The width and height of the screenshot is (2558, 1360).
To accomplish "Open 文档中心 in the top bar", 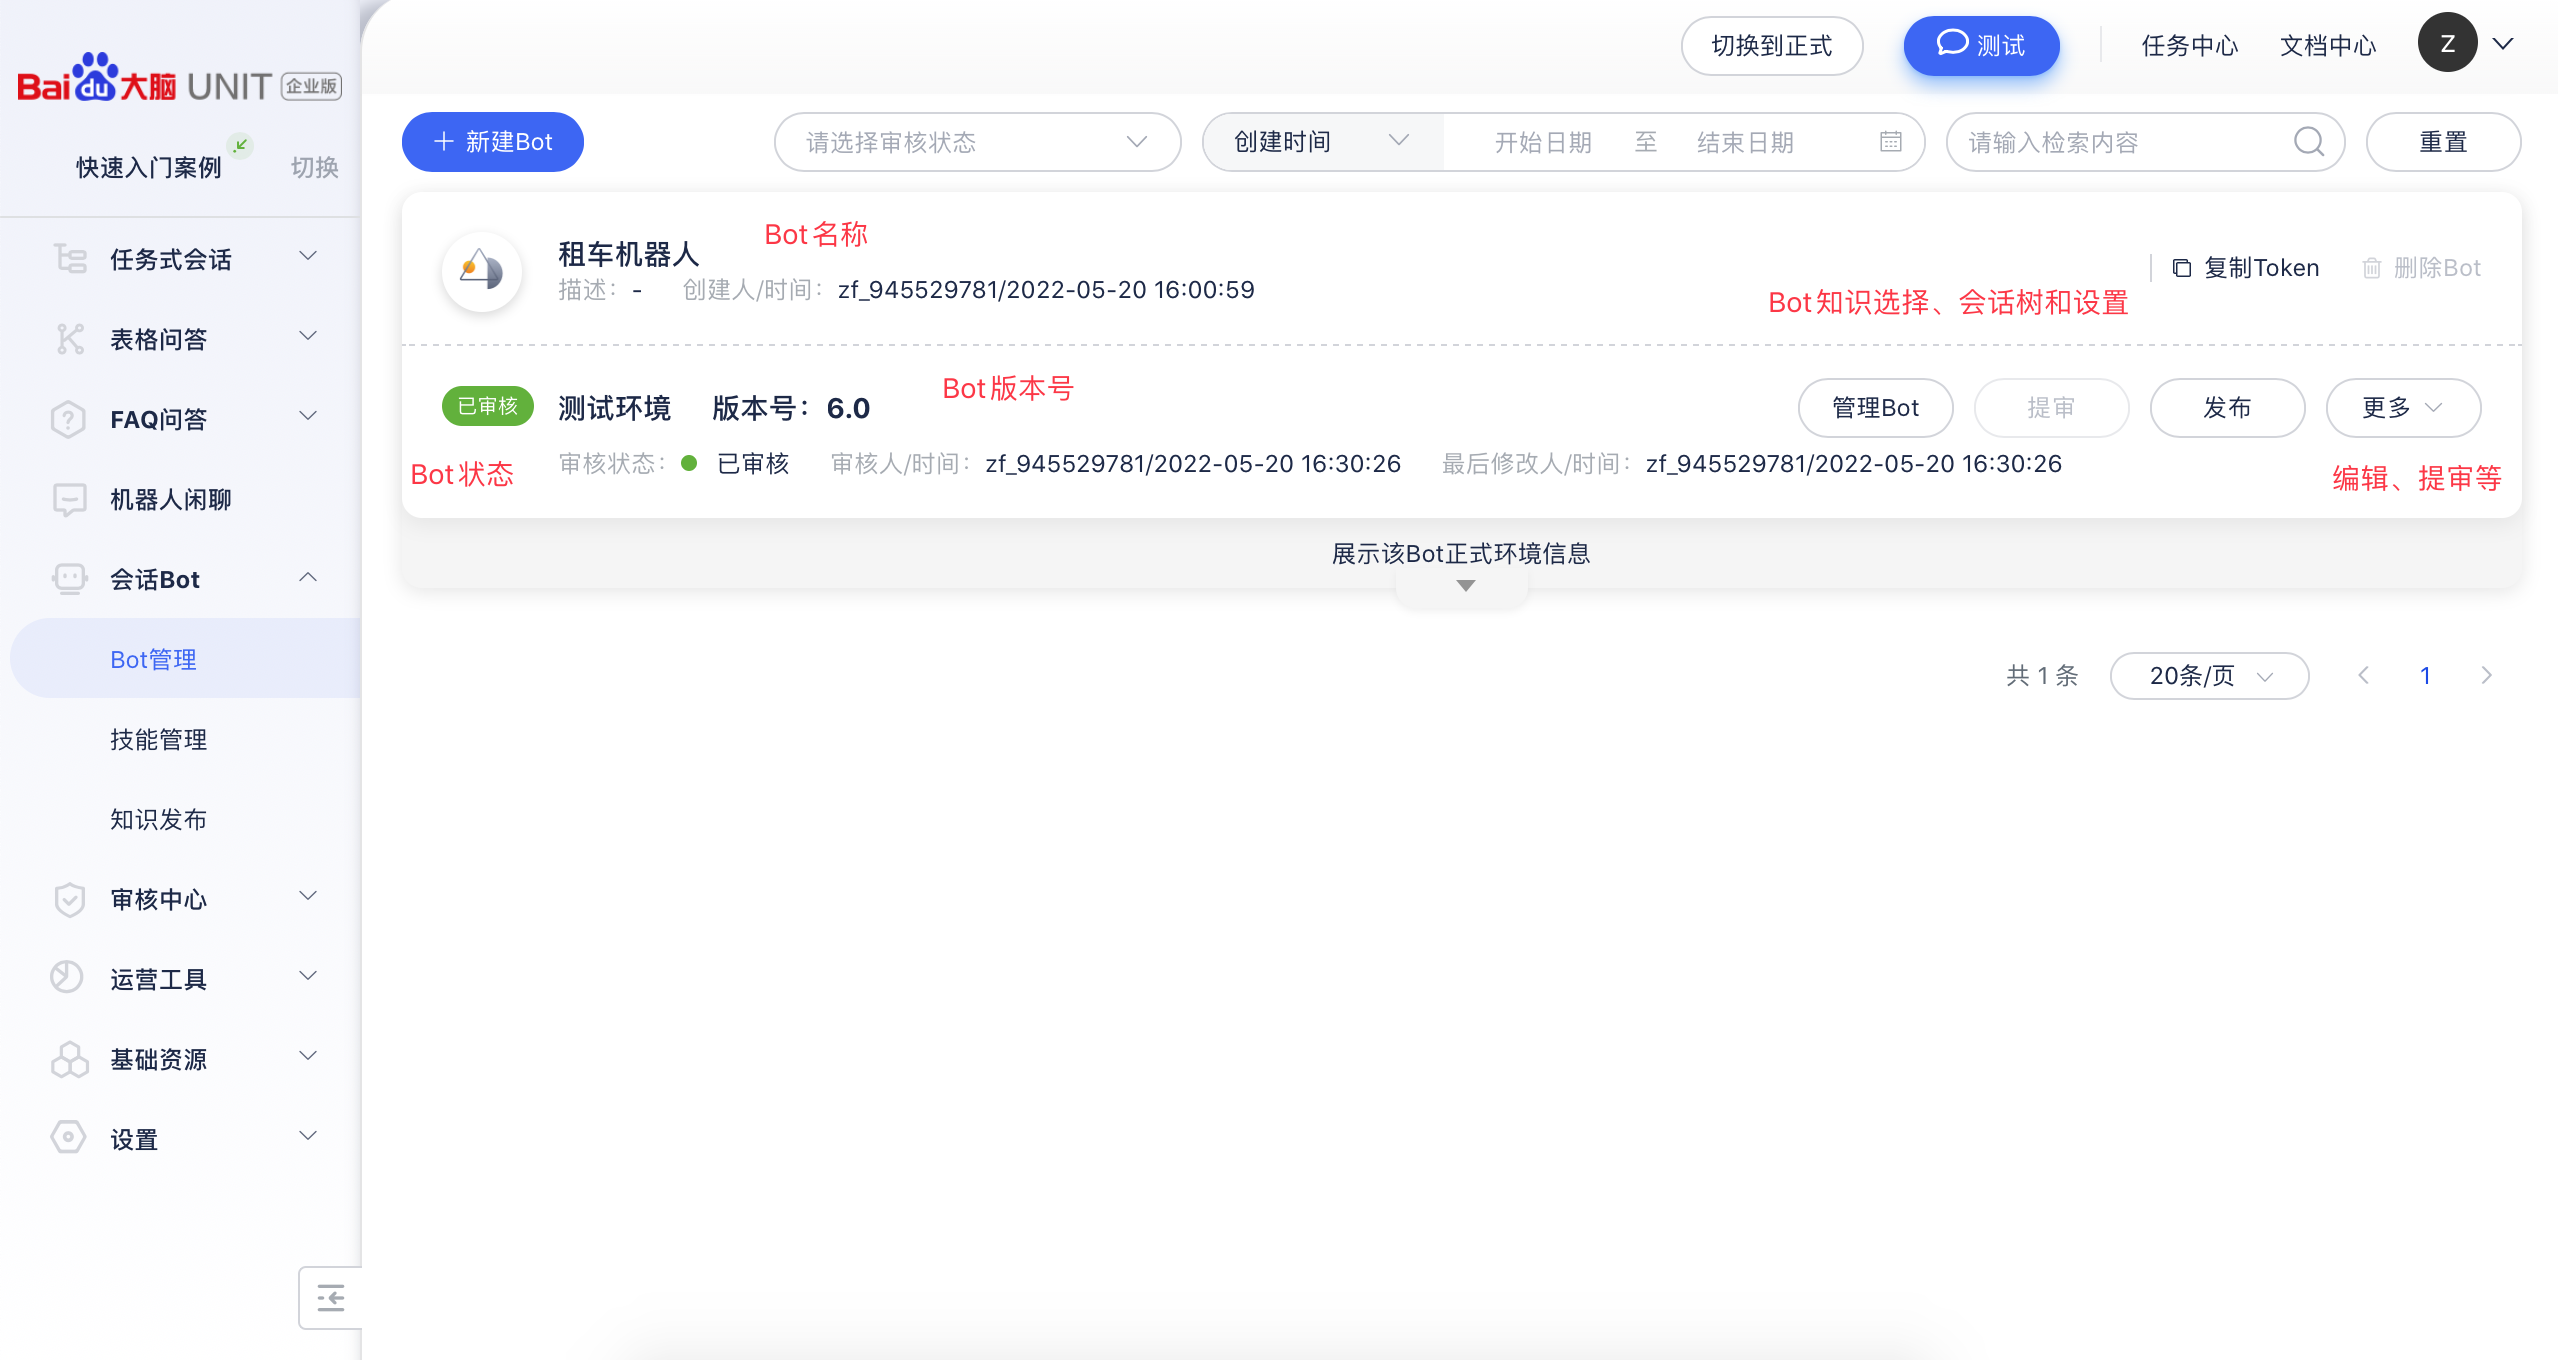I will [x=2327, y=46].
